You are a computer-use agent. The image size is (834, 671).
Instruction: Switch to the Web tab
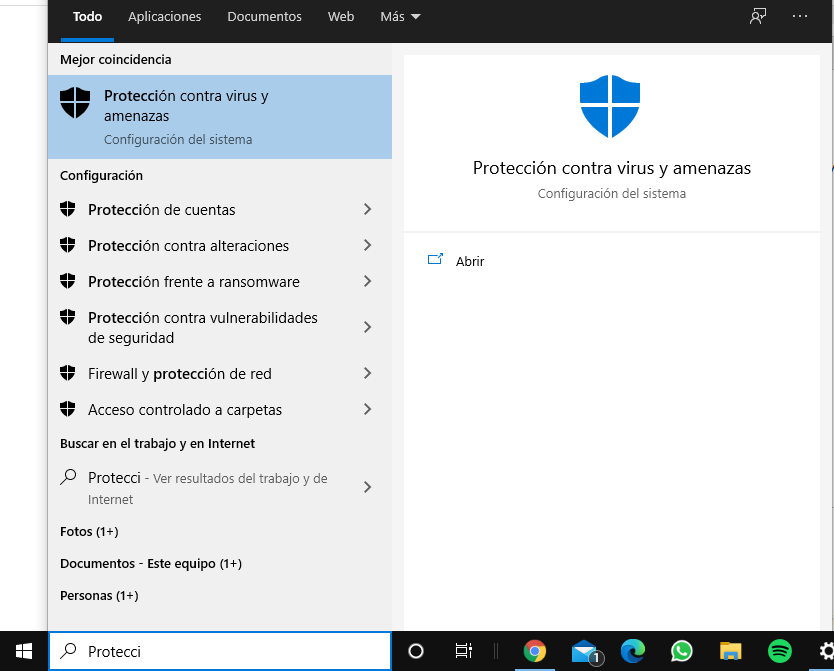[x=341, y=17]
